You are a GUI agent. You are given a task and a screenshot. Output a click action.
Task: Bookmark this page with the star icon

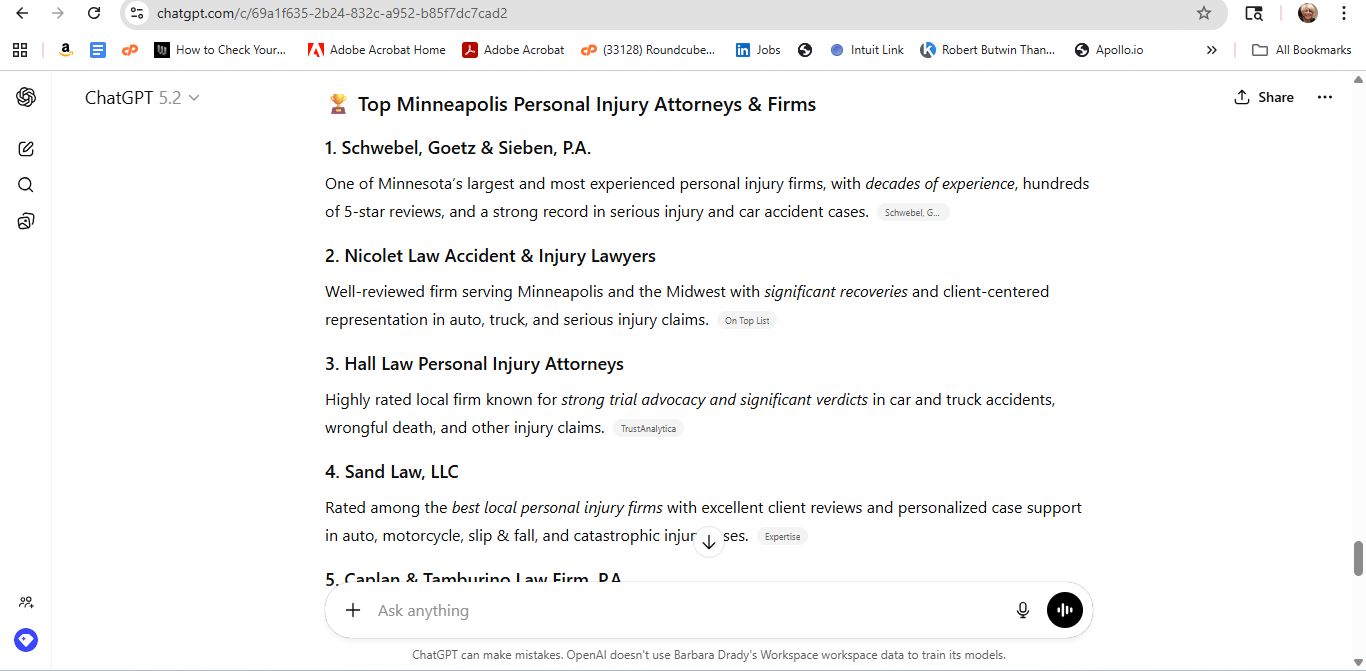(1204, 13)
